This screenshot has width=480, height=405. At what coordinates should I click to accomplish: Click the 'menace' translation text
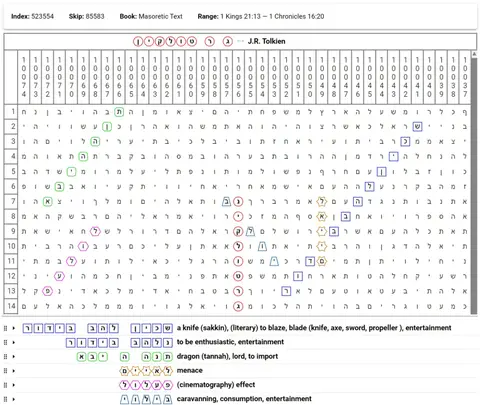pyautogui.click(x=190, y=371)
